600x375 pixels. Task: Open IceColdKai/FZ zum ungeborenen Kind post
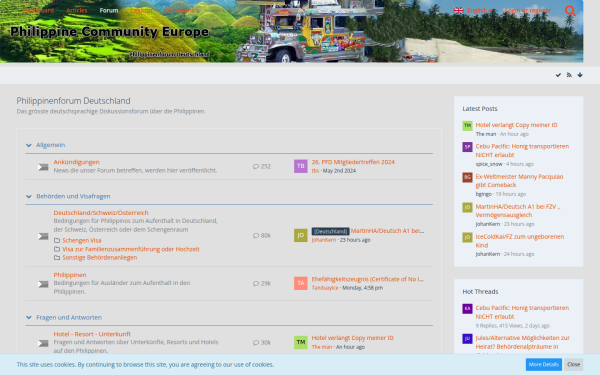pyautogui.click(x=520, y=241)
